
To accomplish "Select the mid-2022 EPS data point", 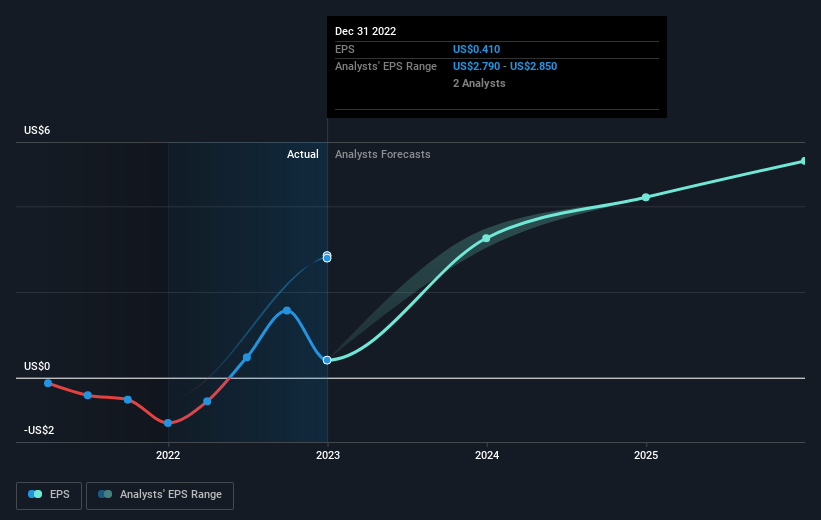I will click(x=247, y=358).
